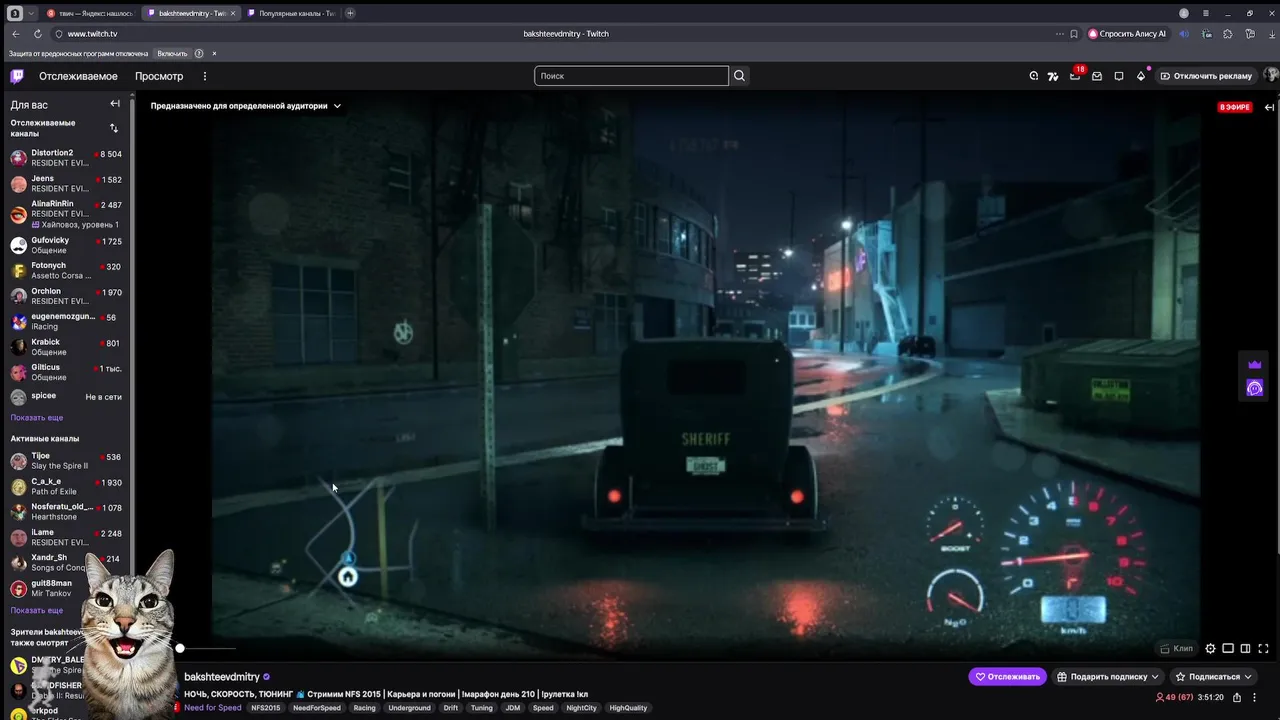Open player settings gear icon
The width and height of the screenshot is (1280, 720).
coord(1210,648)
